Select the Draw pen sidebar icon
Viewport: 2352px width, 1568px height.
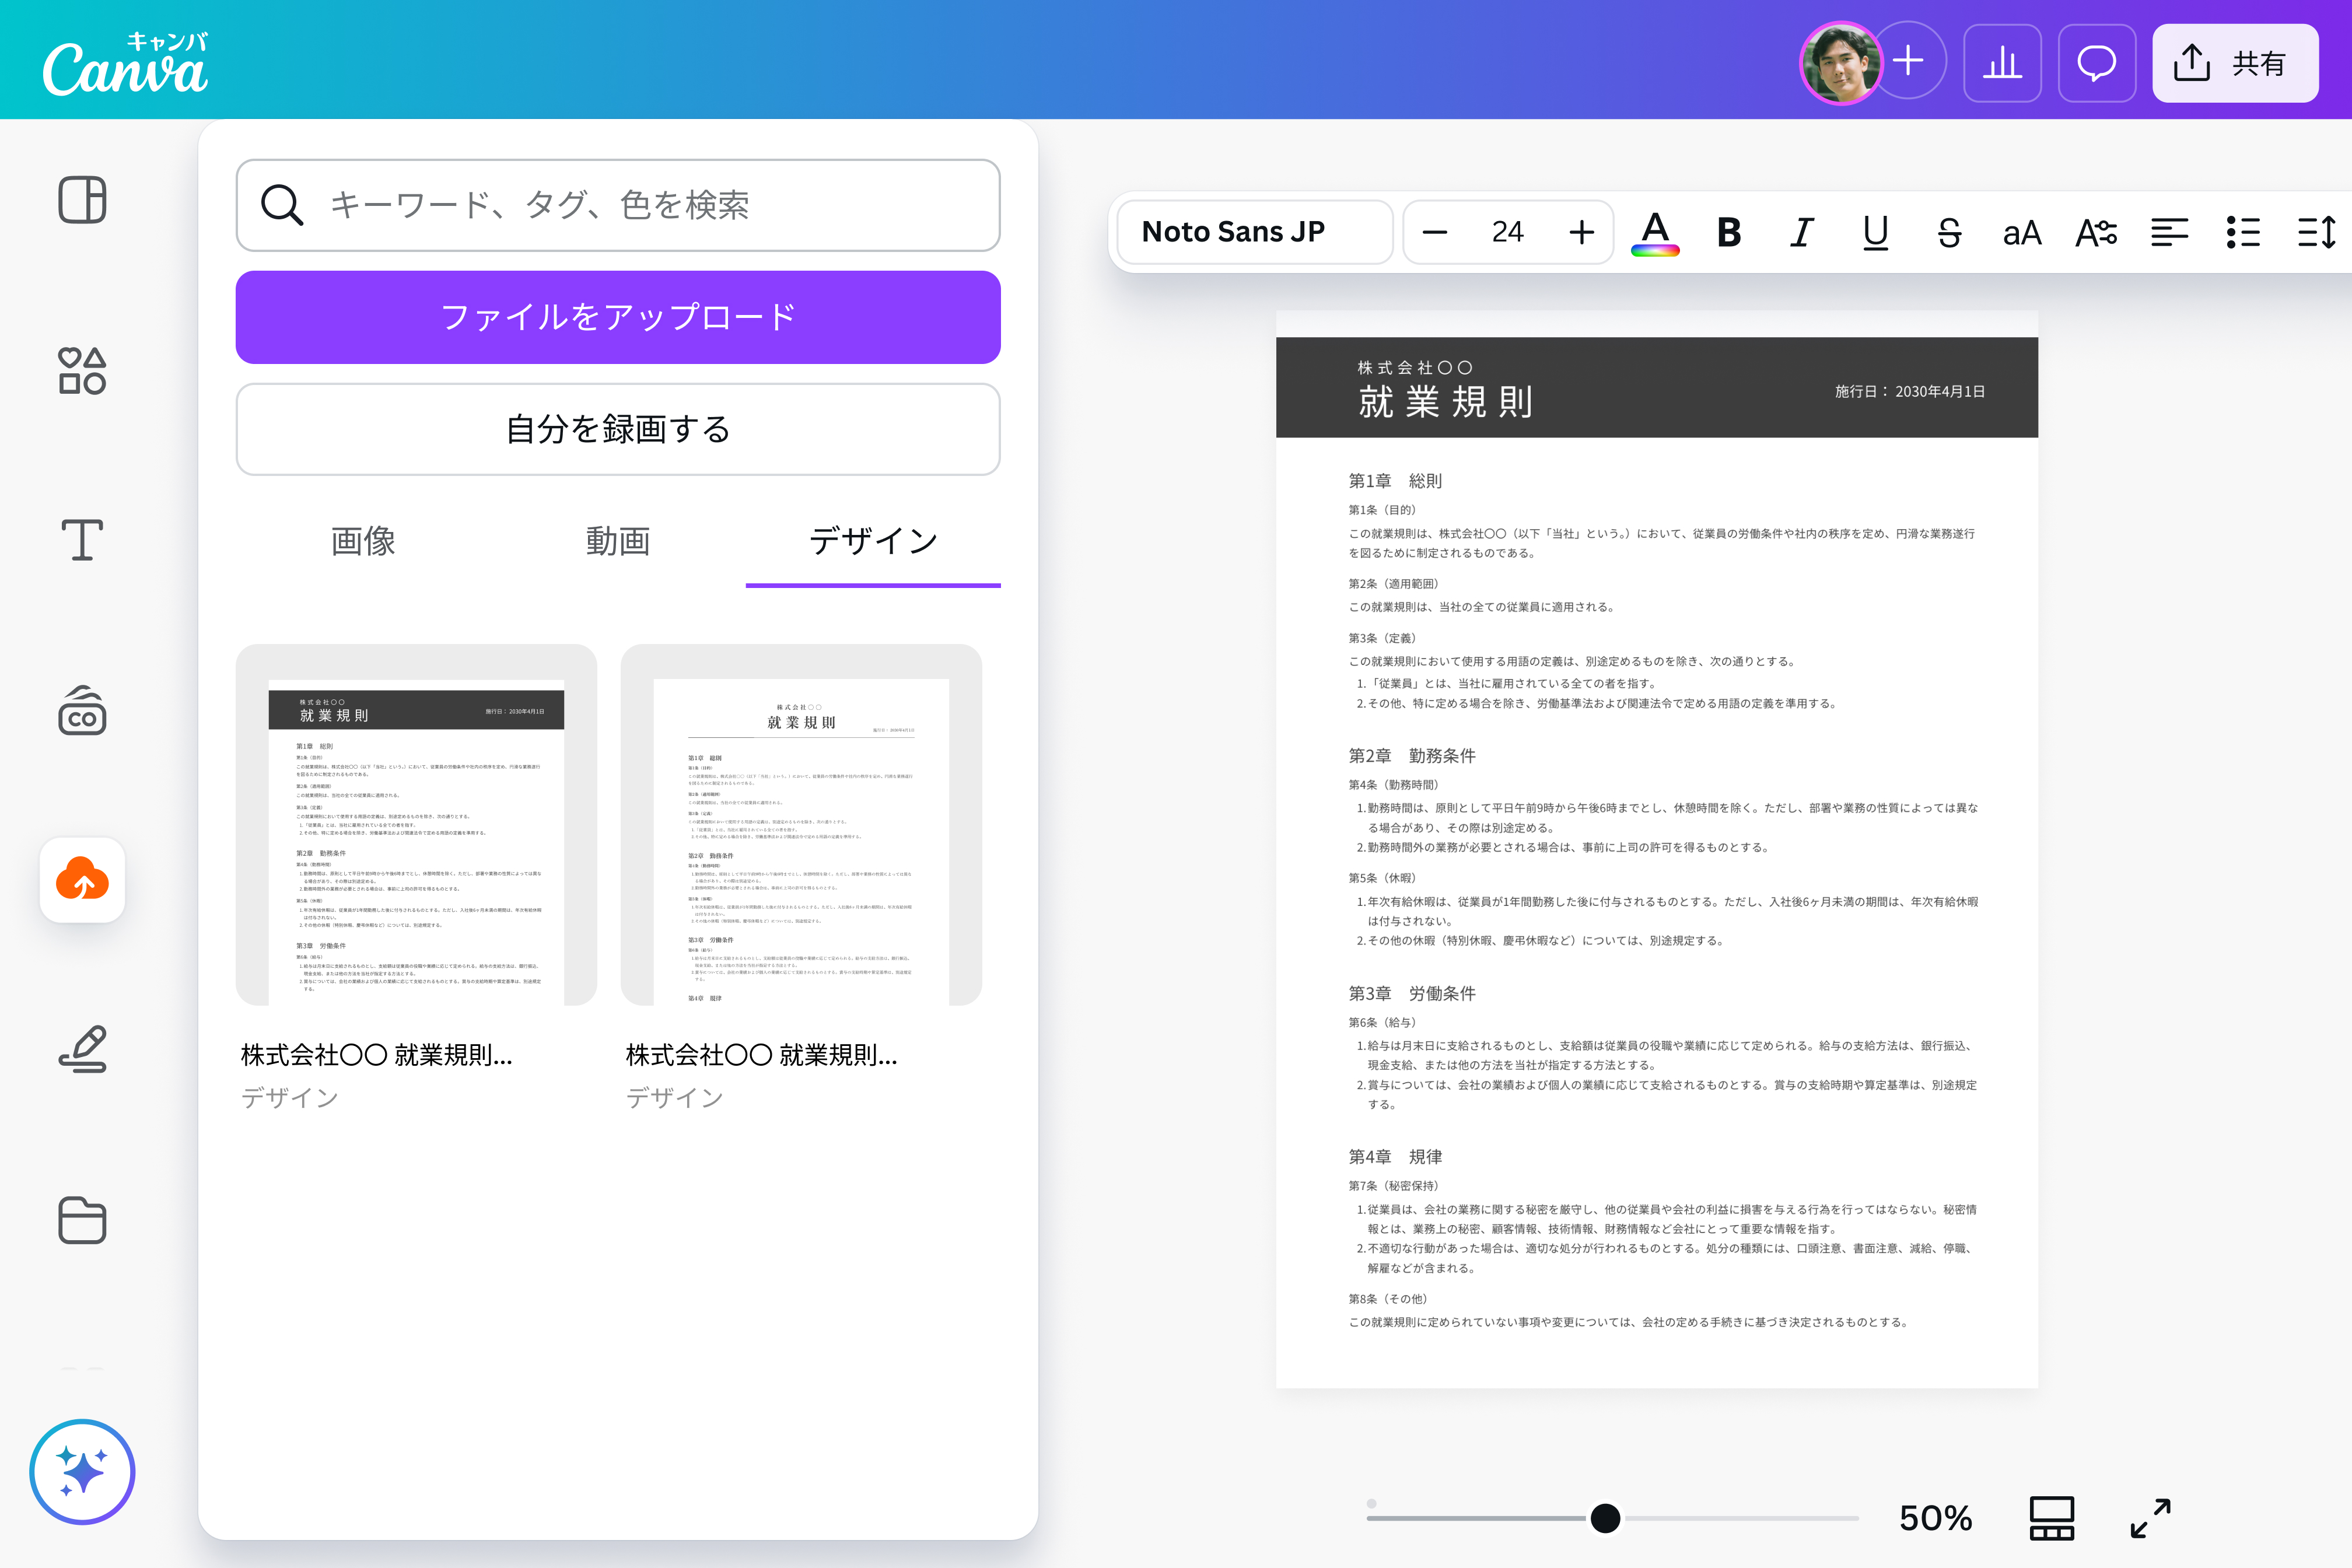82,1050
